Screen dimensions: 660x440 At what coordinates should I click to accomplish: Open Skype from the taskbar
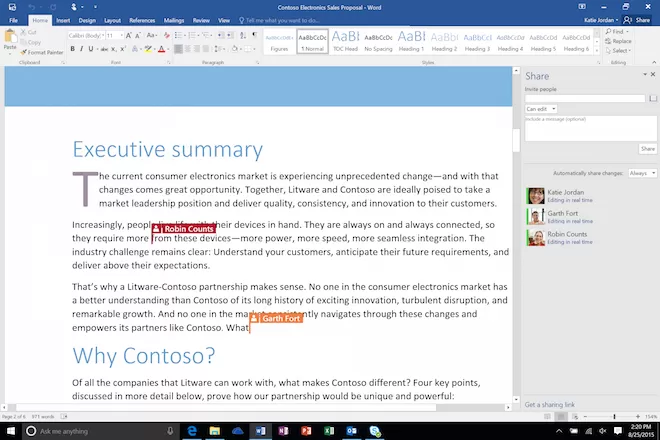(x=375, y=431)
